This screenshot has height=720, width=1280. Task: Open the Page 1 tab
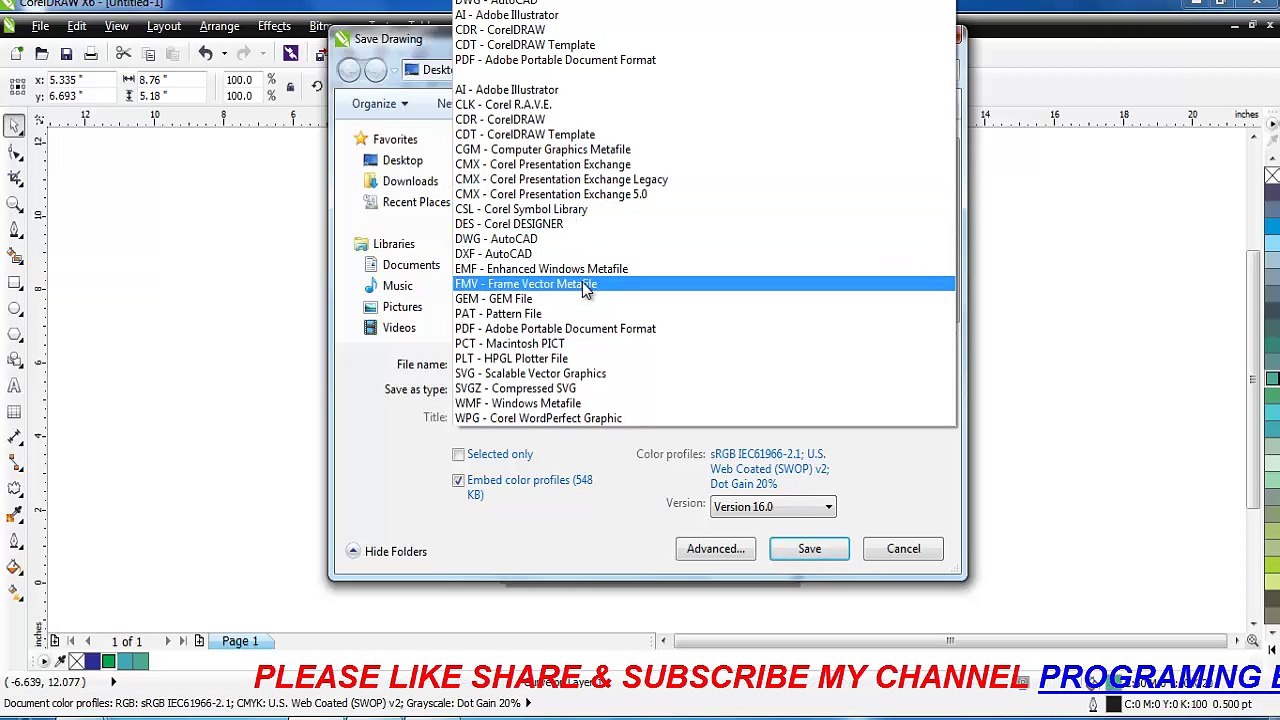(x=240, y=641)
